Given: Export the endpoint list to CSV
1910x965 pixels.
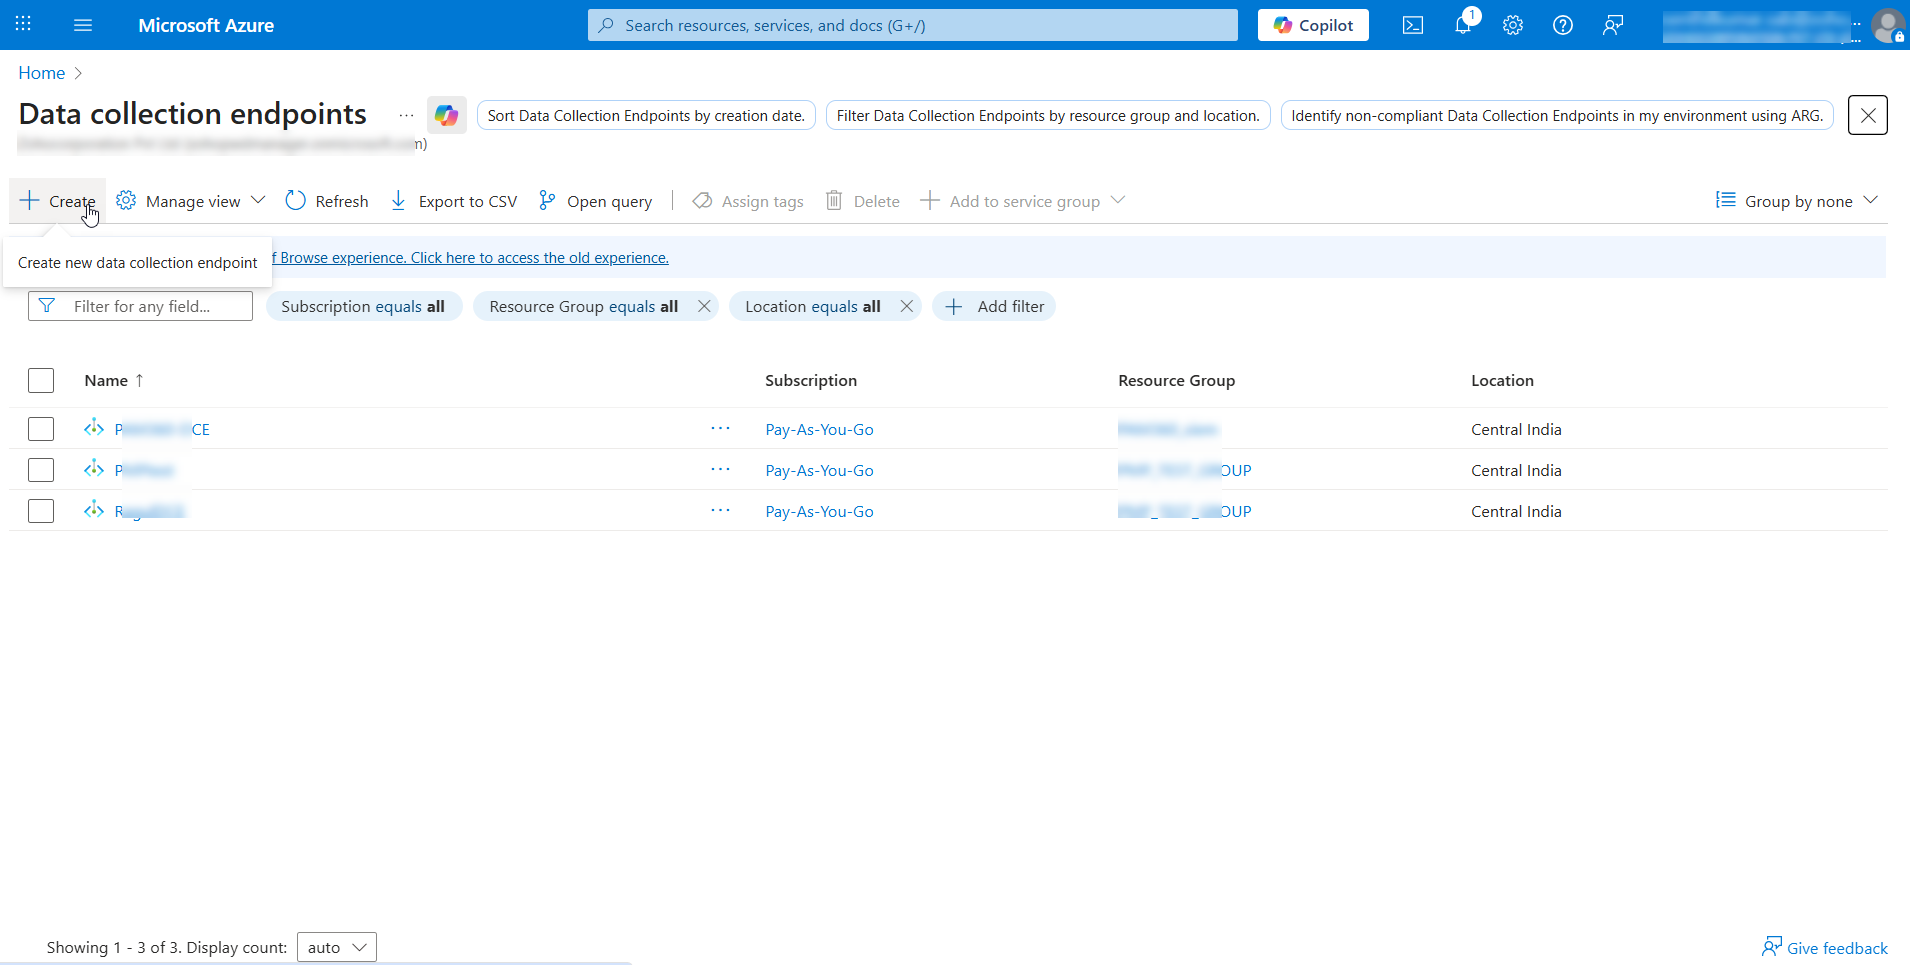Looking at the screenshot, I should pyautogui.click(x=453, y=200).
